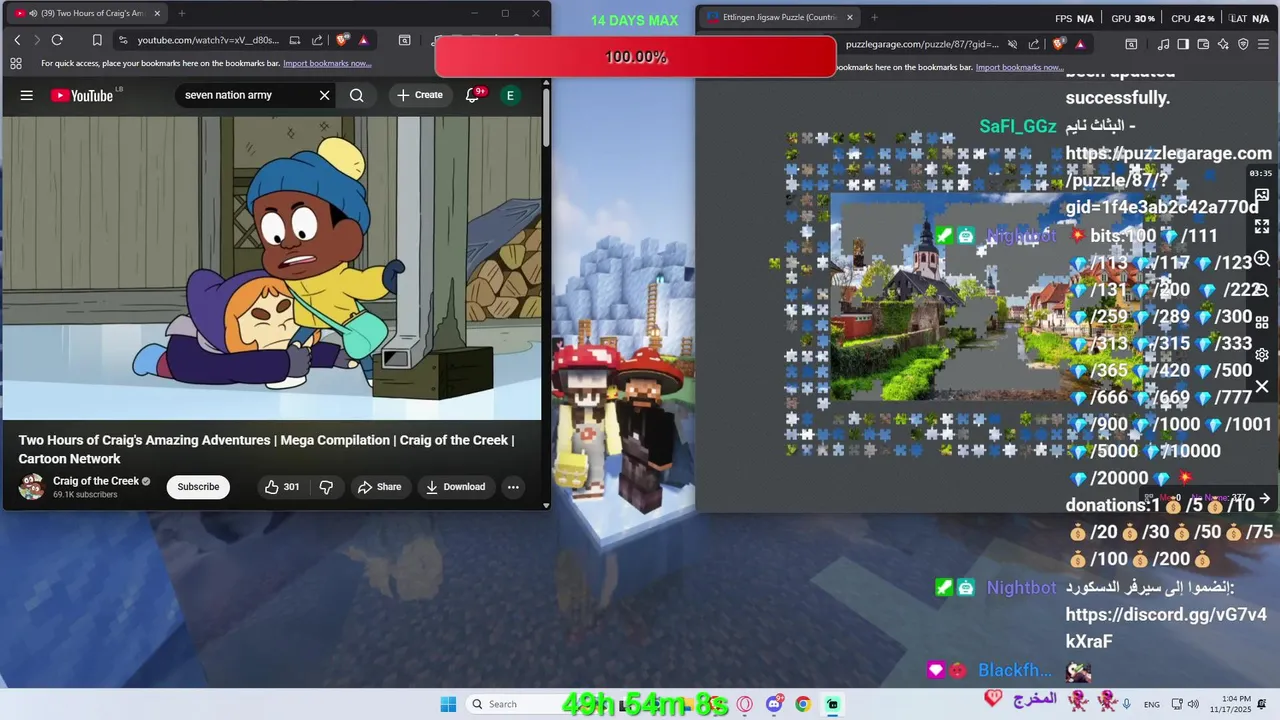
Task: Reload the YouTube page
Action: pyautogui.click(x=57, y=40)
